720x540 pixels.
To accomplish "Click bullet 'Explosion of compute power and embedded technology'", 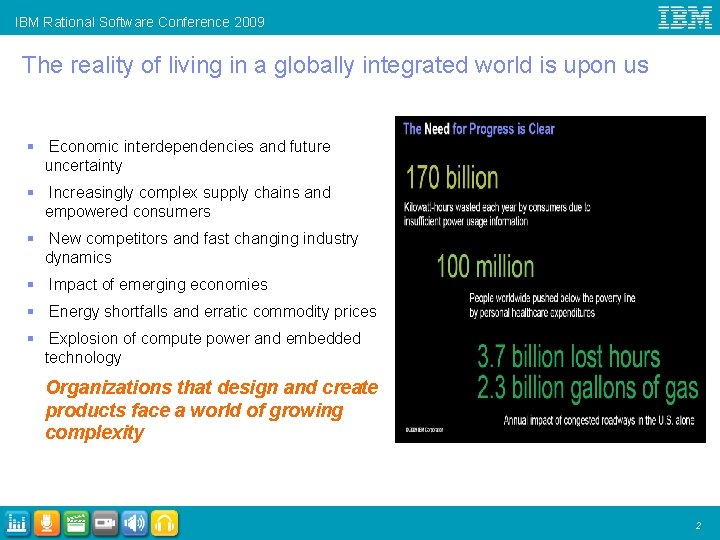I will [x=202, y=348].
